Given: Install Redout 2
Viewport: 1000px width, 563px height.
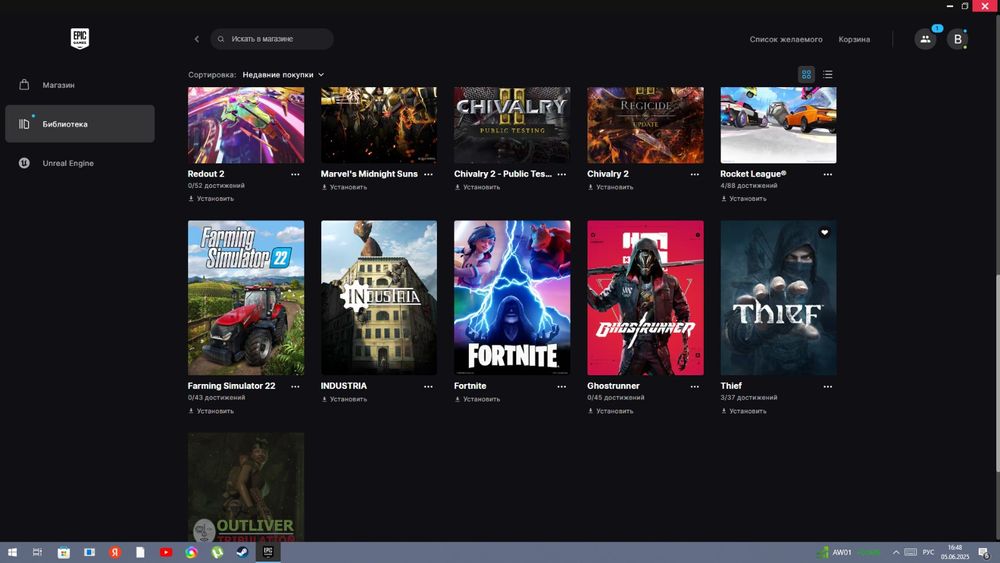Looking at the screenshot, I should pyautogui.click(x=211, y=199).
